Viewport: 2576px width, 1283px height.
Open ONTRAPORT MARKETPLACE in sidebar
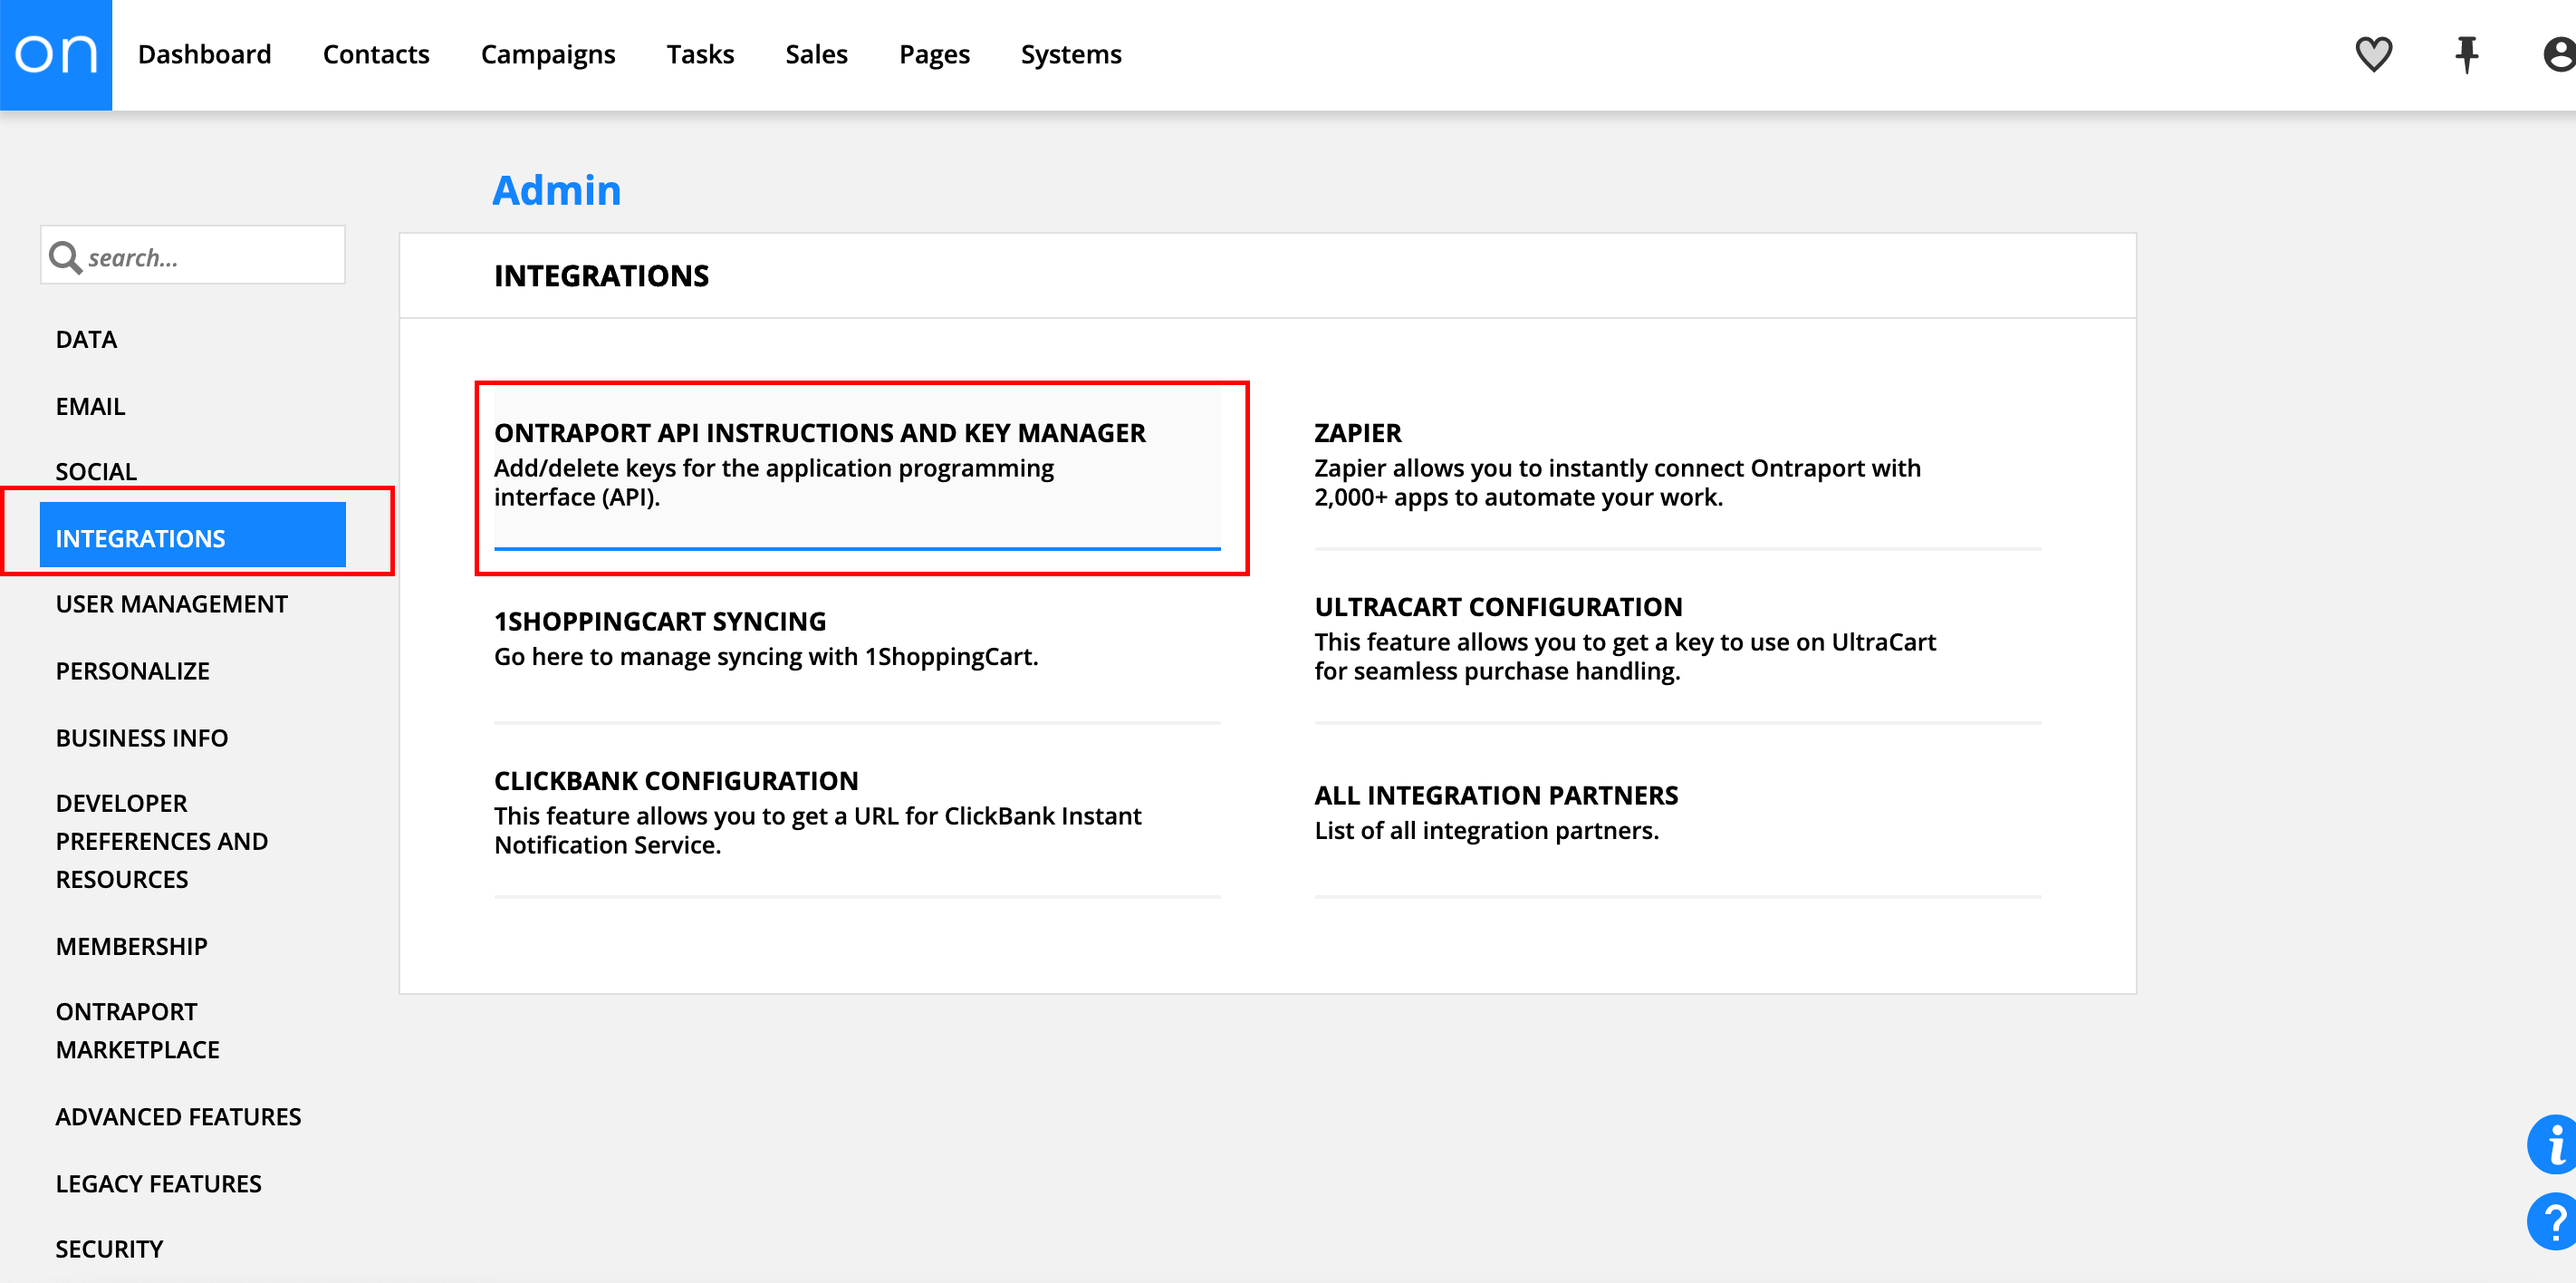(x=137, y=1030)
